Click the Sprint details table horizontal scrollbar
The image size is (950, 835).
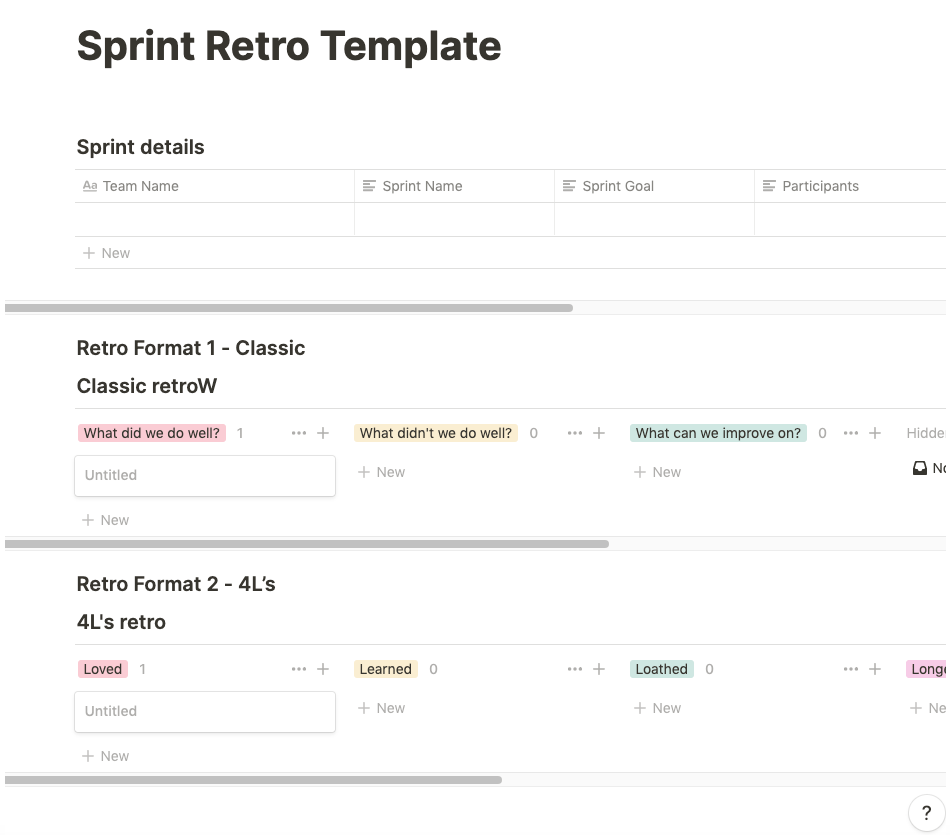[289, 308]
